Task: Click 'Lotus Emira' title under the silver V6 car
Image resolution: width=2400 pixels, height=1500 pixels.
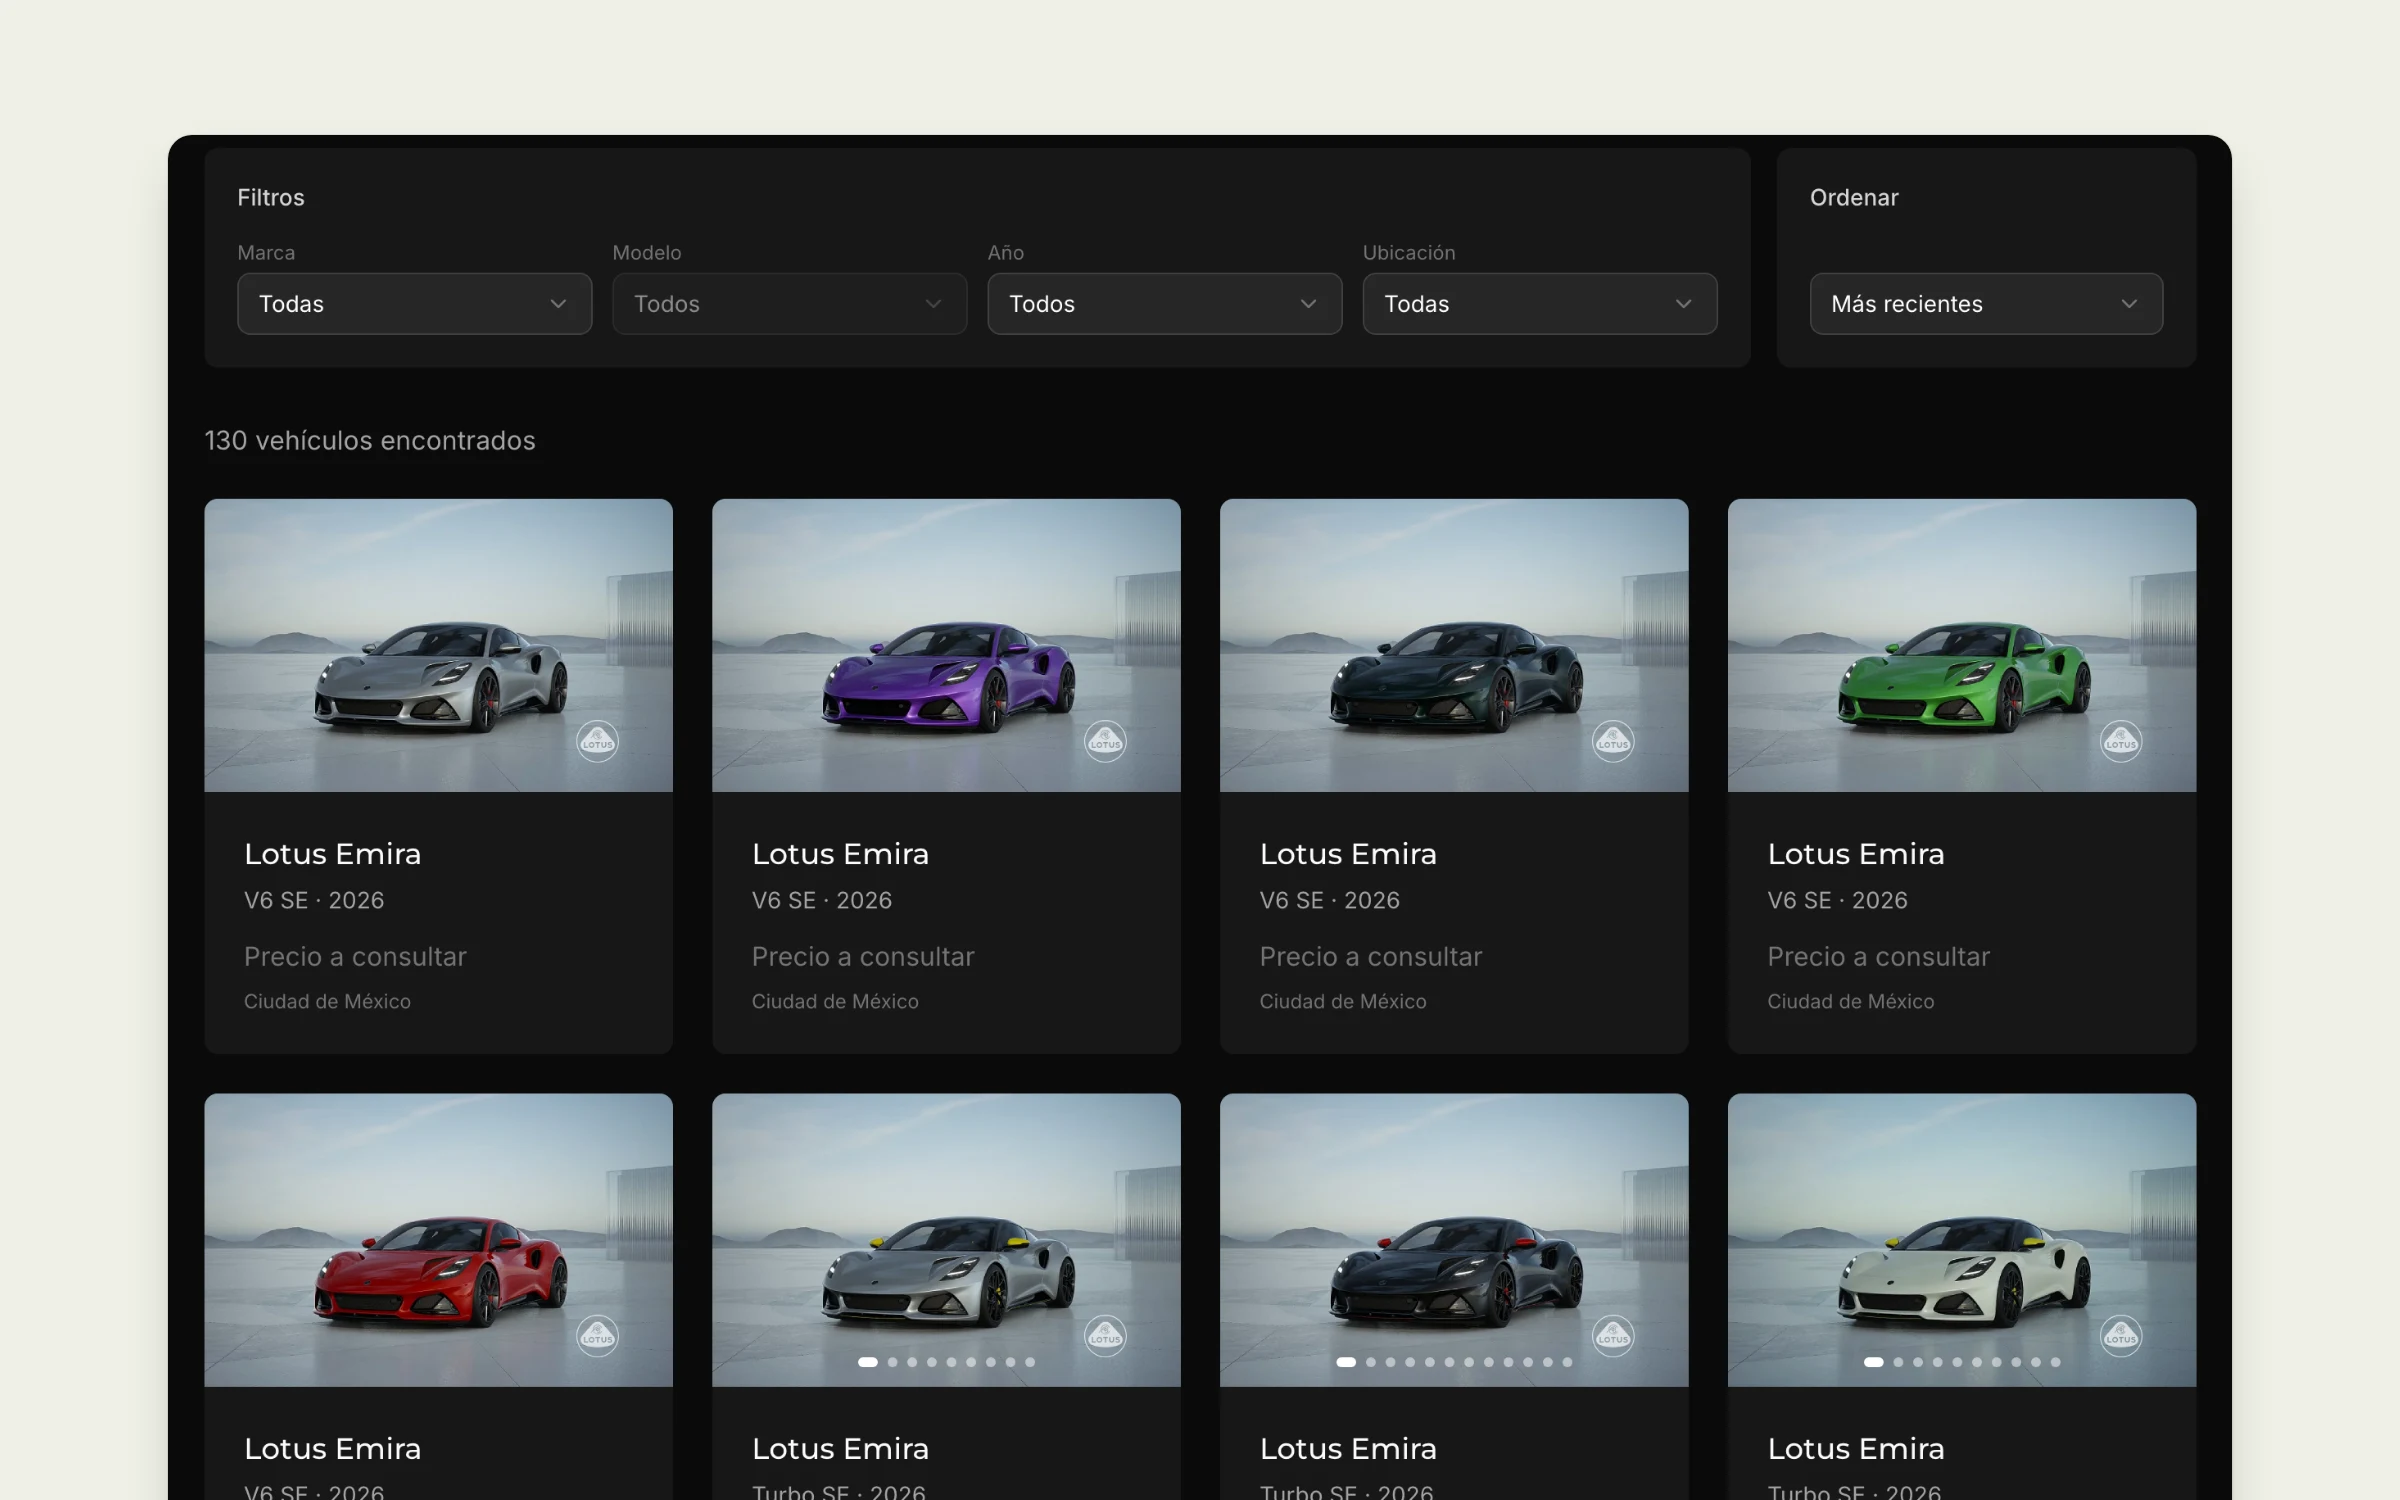Action: coord(333,854)
